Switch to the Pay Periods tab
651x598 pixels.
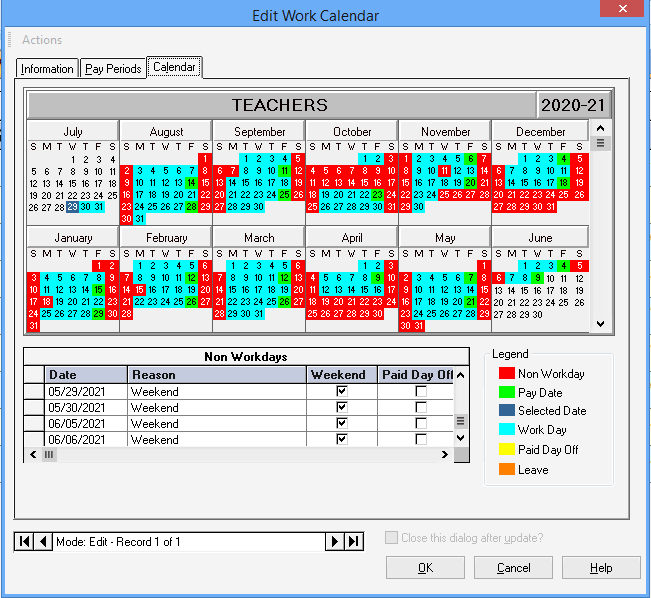coord(113,69)
